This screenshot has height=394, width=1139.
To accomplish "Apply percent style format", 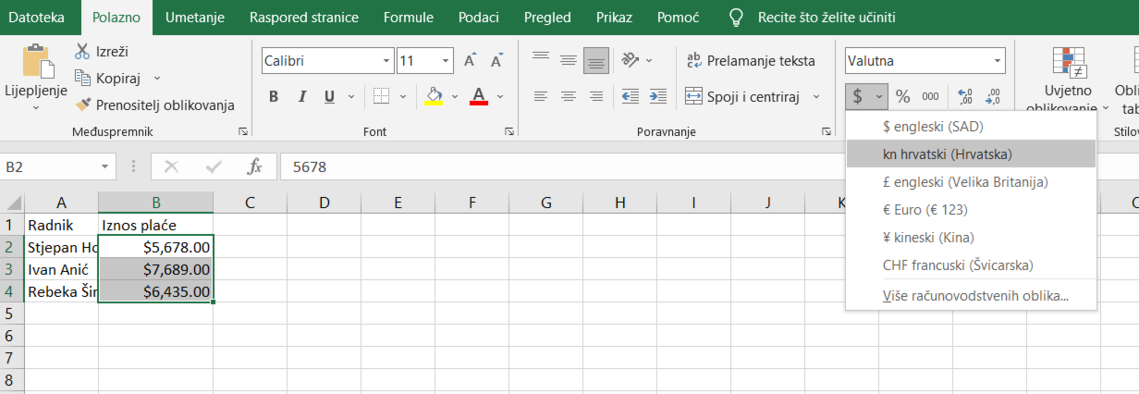I will click(903, 96).
